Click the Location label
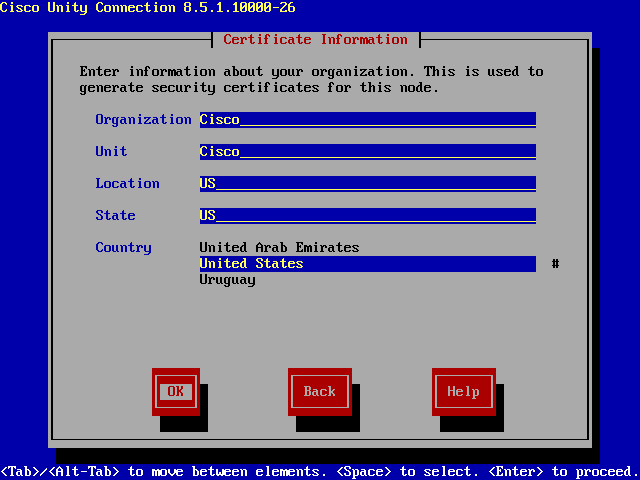Viewport: 640px width, 480px height. [127, 184]
